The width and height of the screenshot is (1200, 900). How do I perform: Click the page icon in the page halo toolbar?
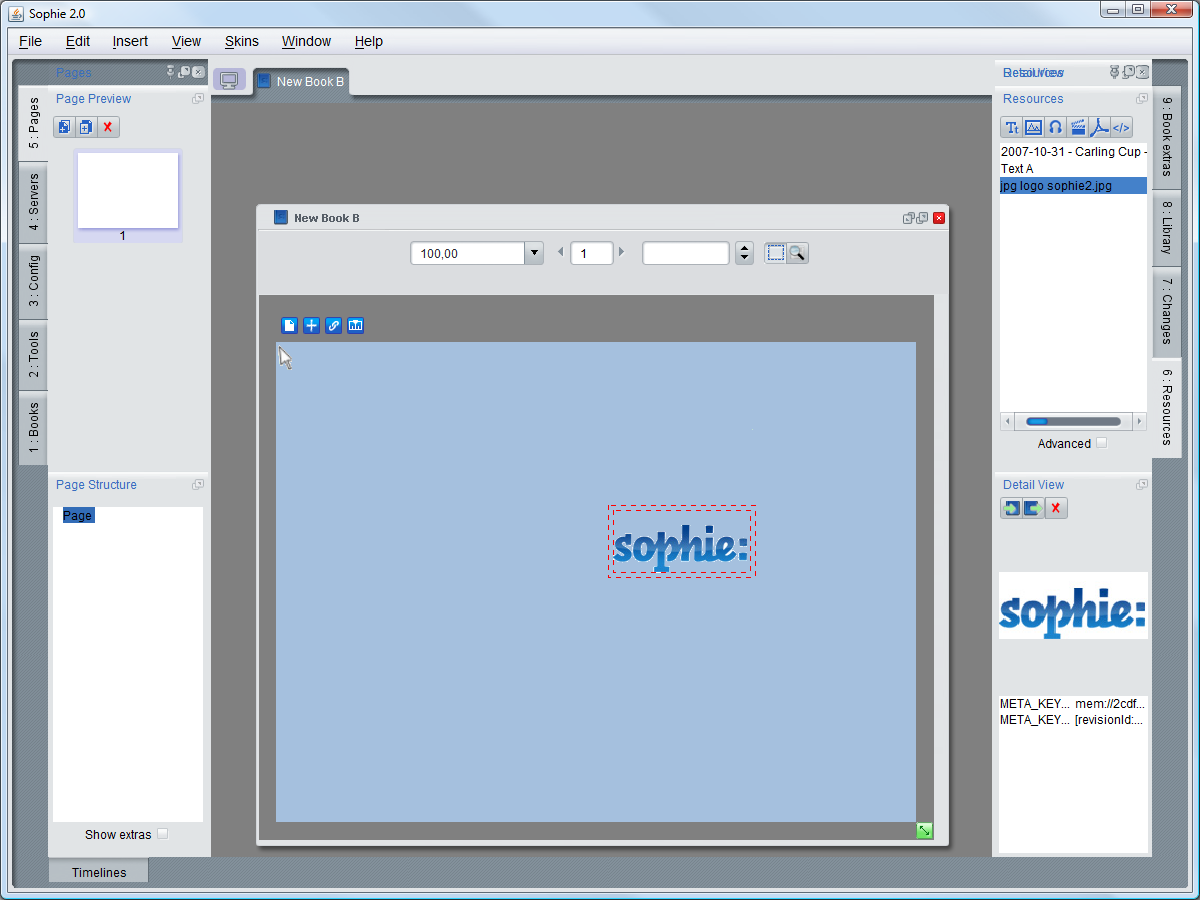290,325
